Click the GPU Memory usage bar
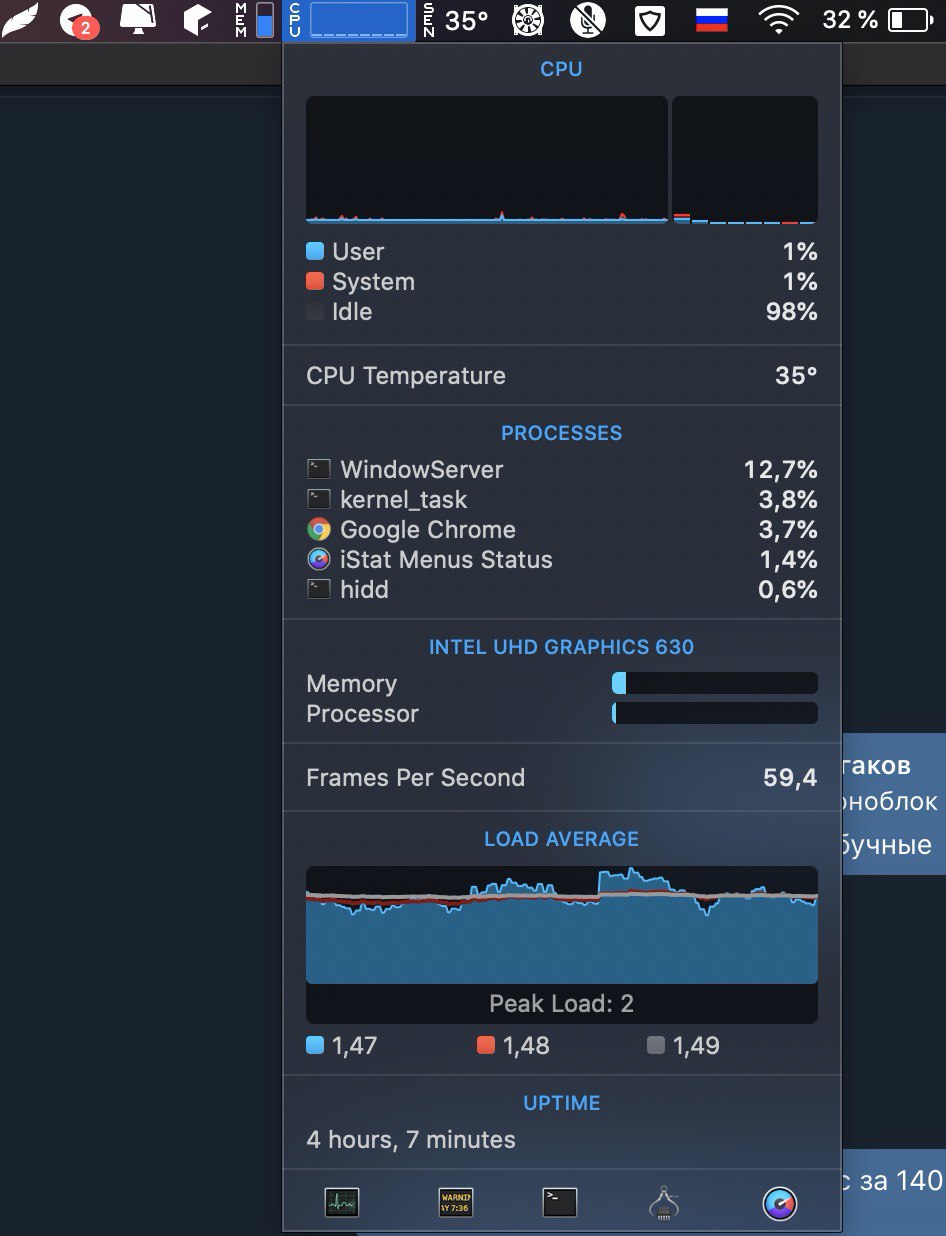This screenshot has height=1236, width=946. 715,683
